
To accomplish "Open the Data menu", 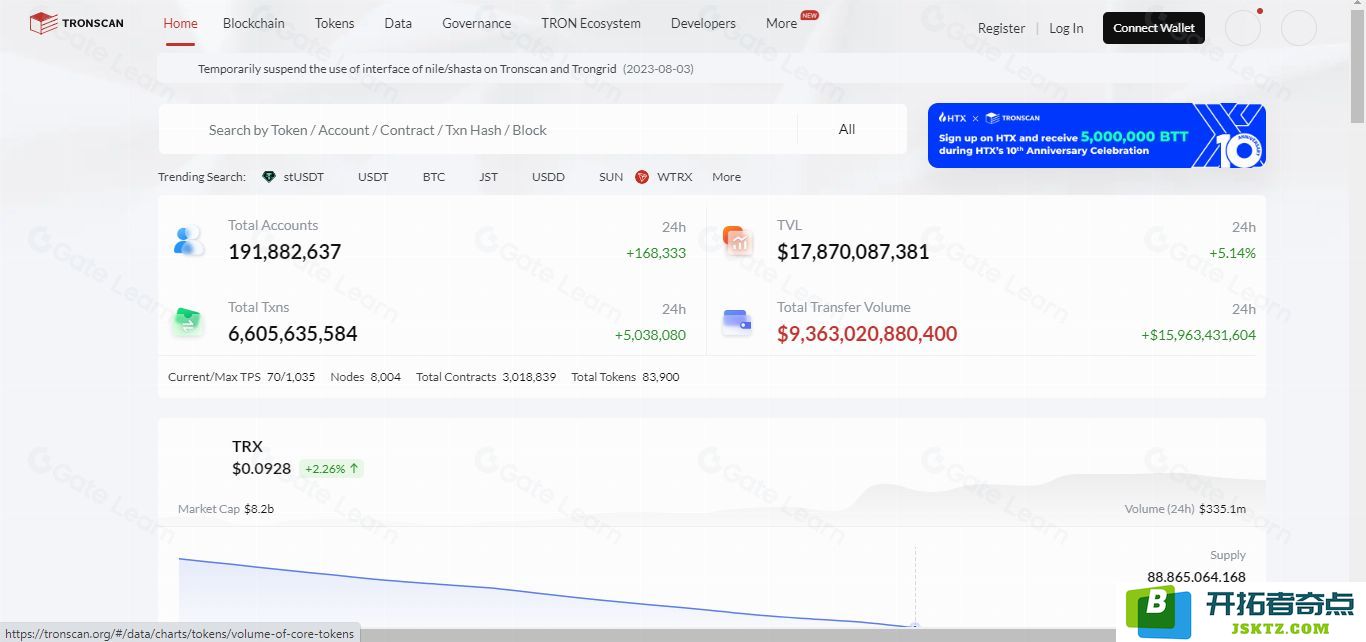I will coord(398,23).
